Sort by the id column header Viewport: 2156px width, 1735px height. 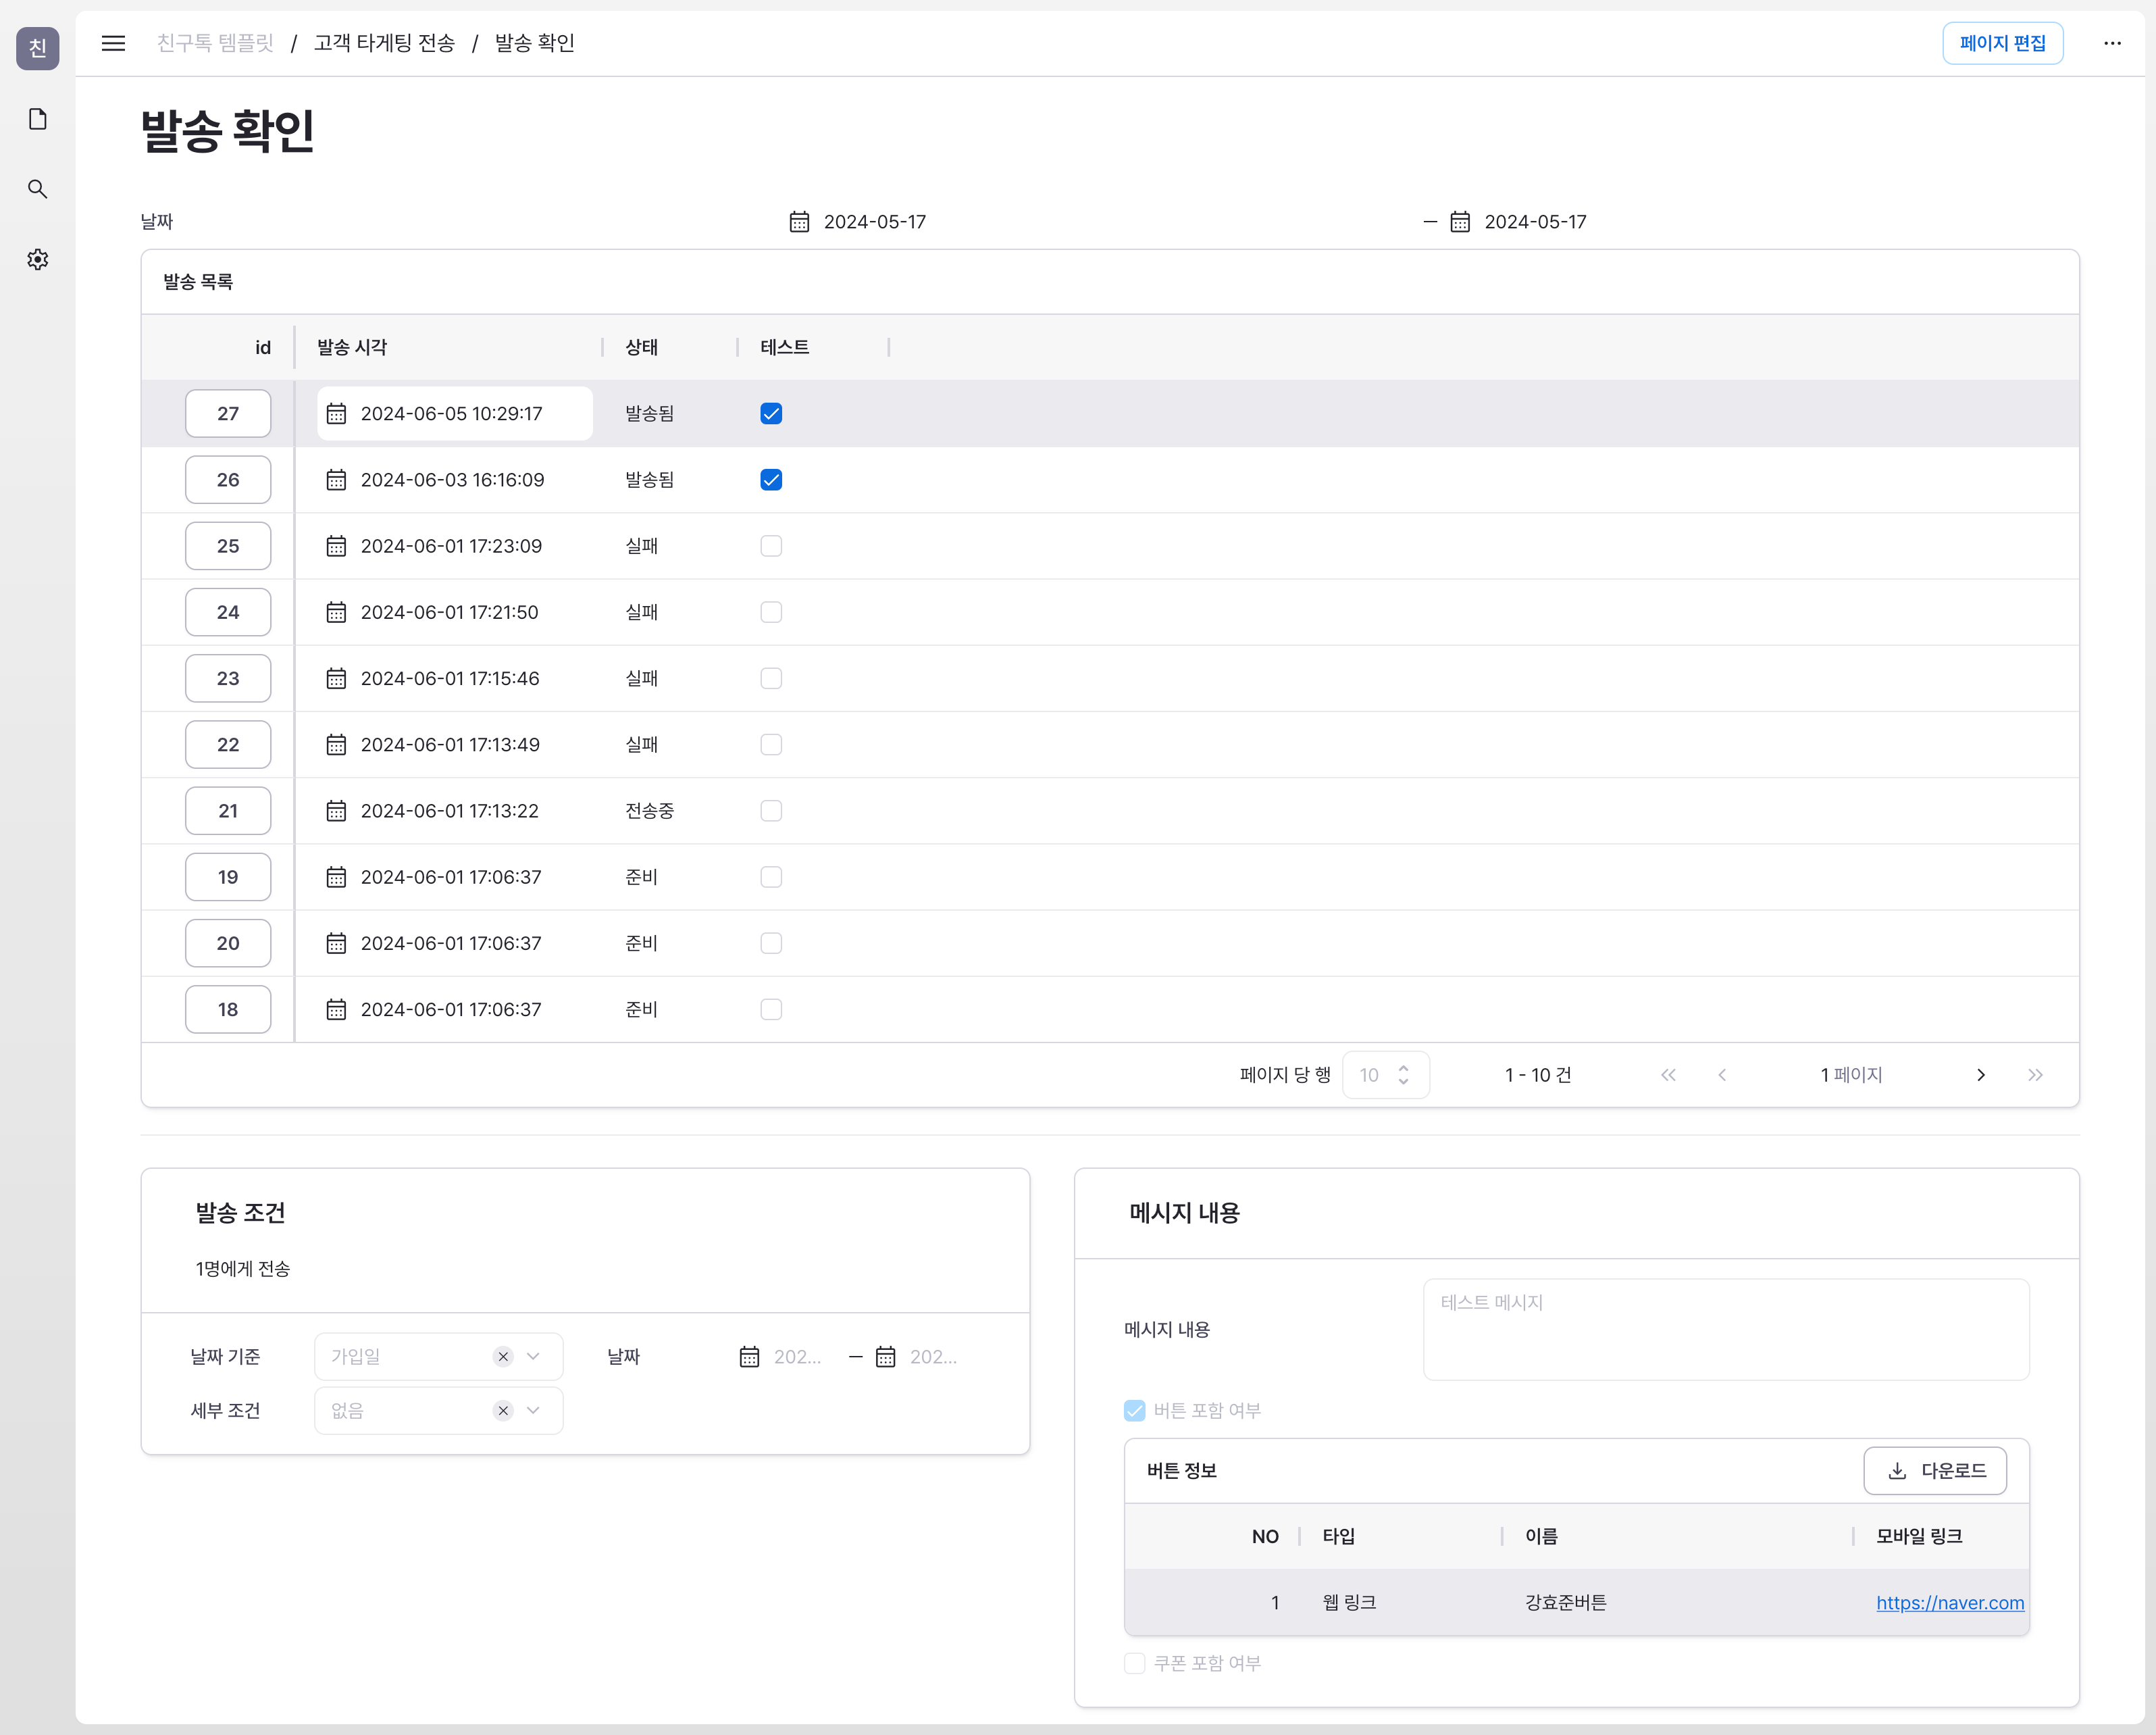[262, 348]
